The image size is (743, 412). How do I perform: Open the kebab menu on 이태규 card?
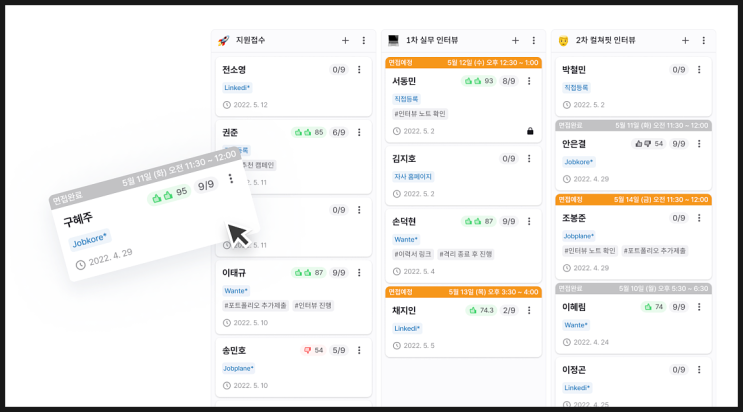point(359,273)
